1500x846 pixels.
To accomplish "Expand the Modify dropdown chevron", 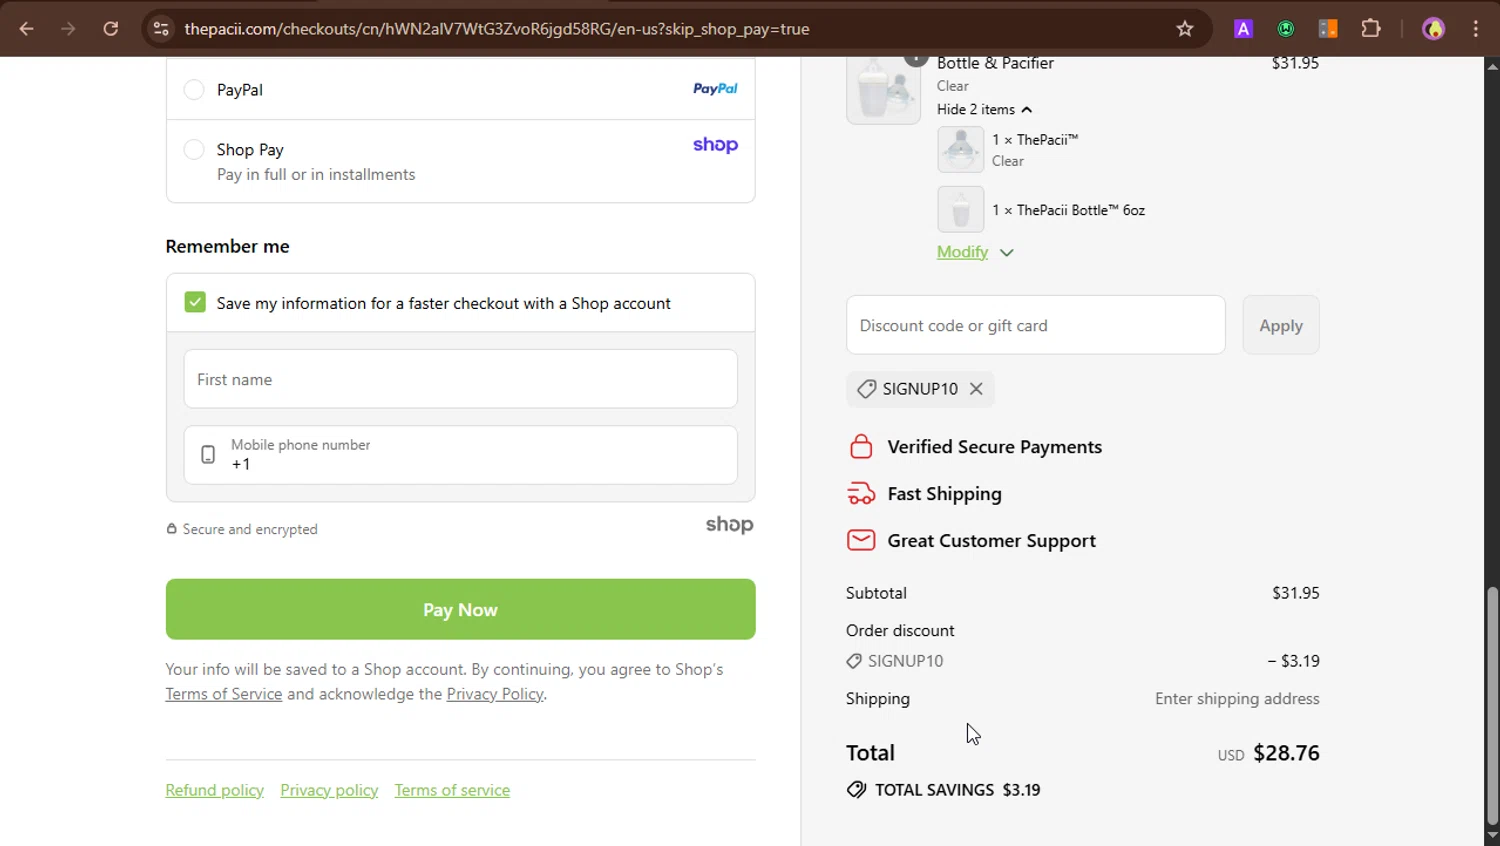I will click(x=1007, y=253).
